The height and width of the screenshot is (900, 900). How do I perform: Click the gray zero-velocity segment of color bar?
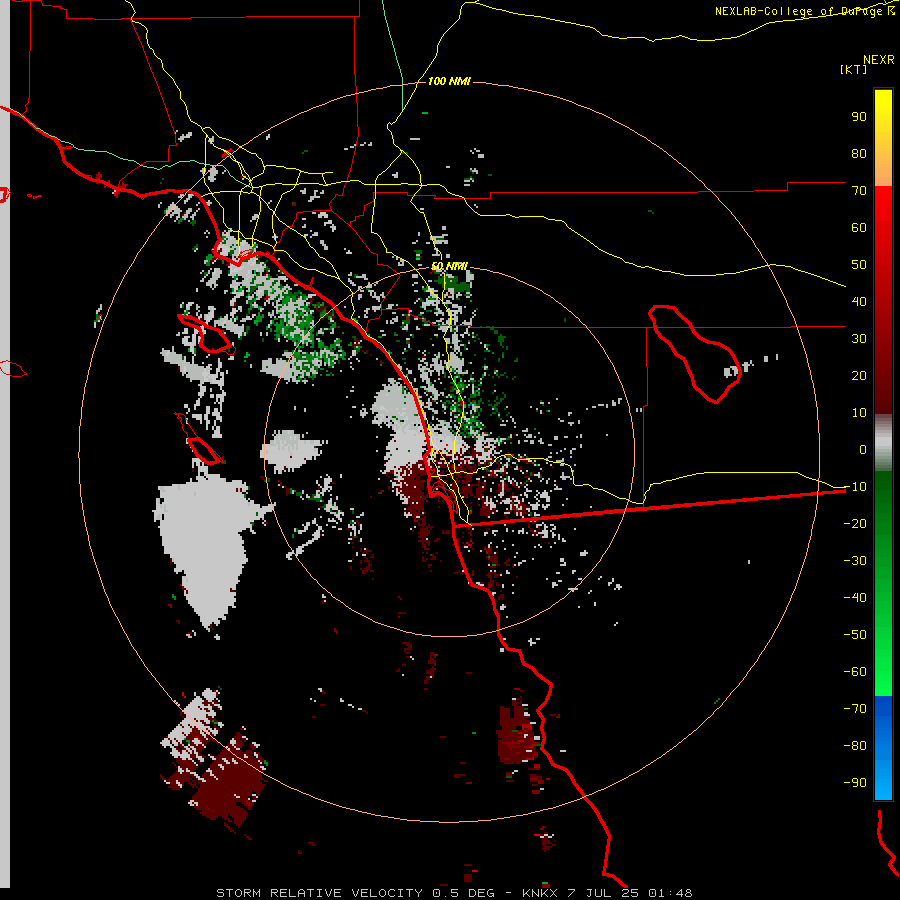click(x=883, y=443)
